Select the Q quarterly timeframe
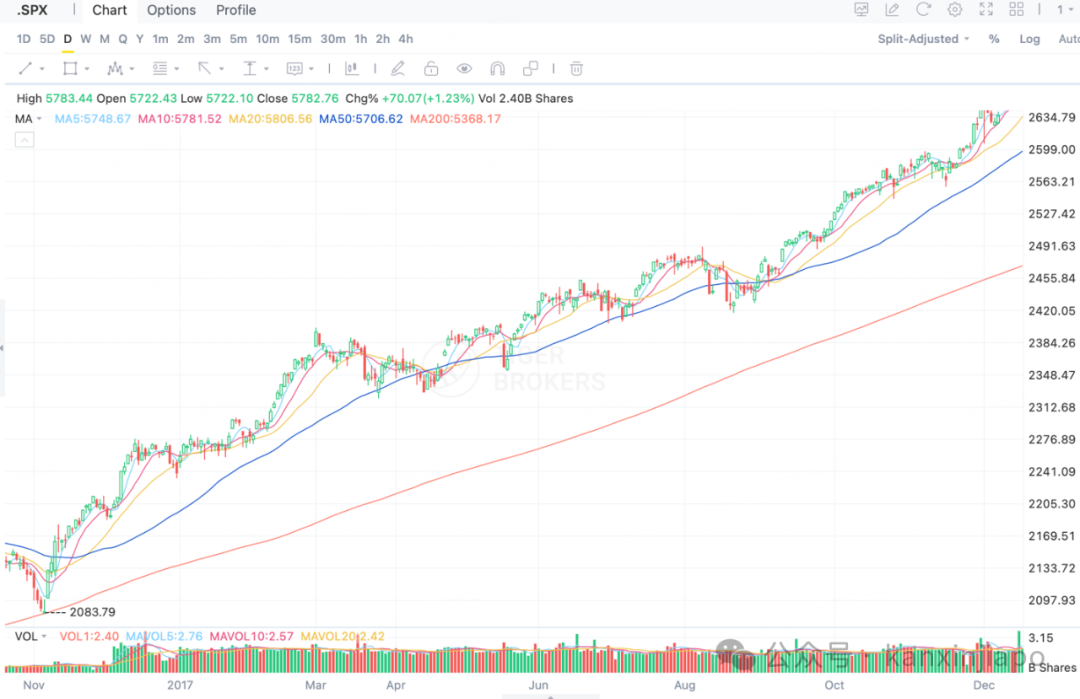The height and width of the screenshot is (699, 1080). 123,39
